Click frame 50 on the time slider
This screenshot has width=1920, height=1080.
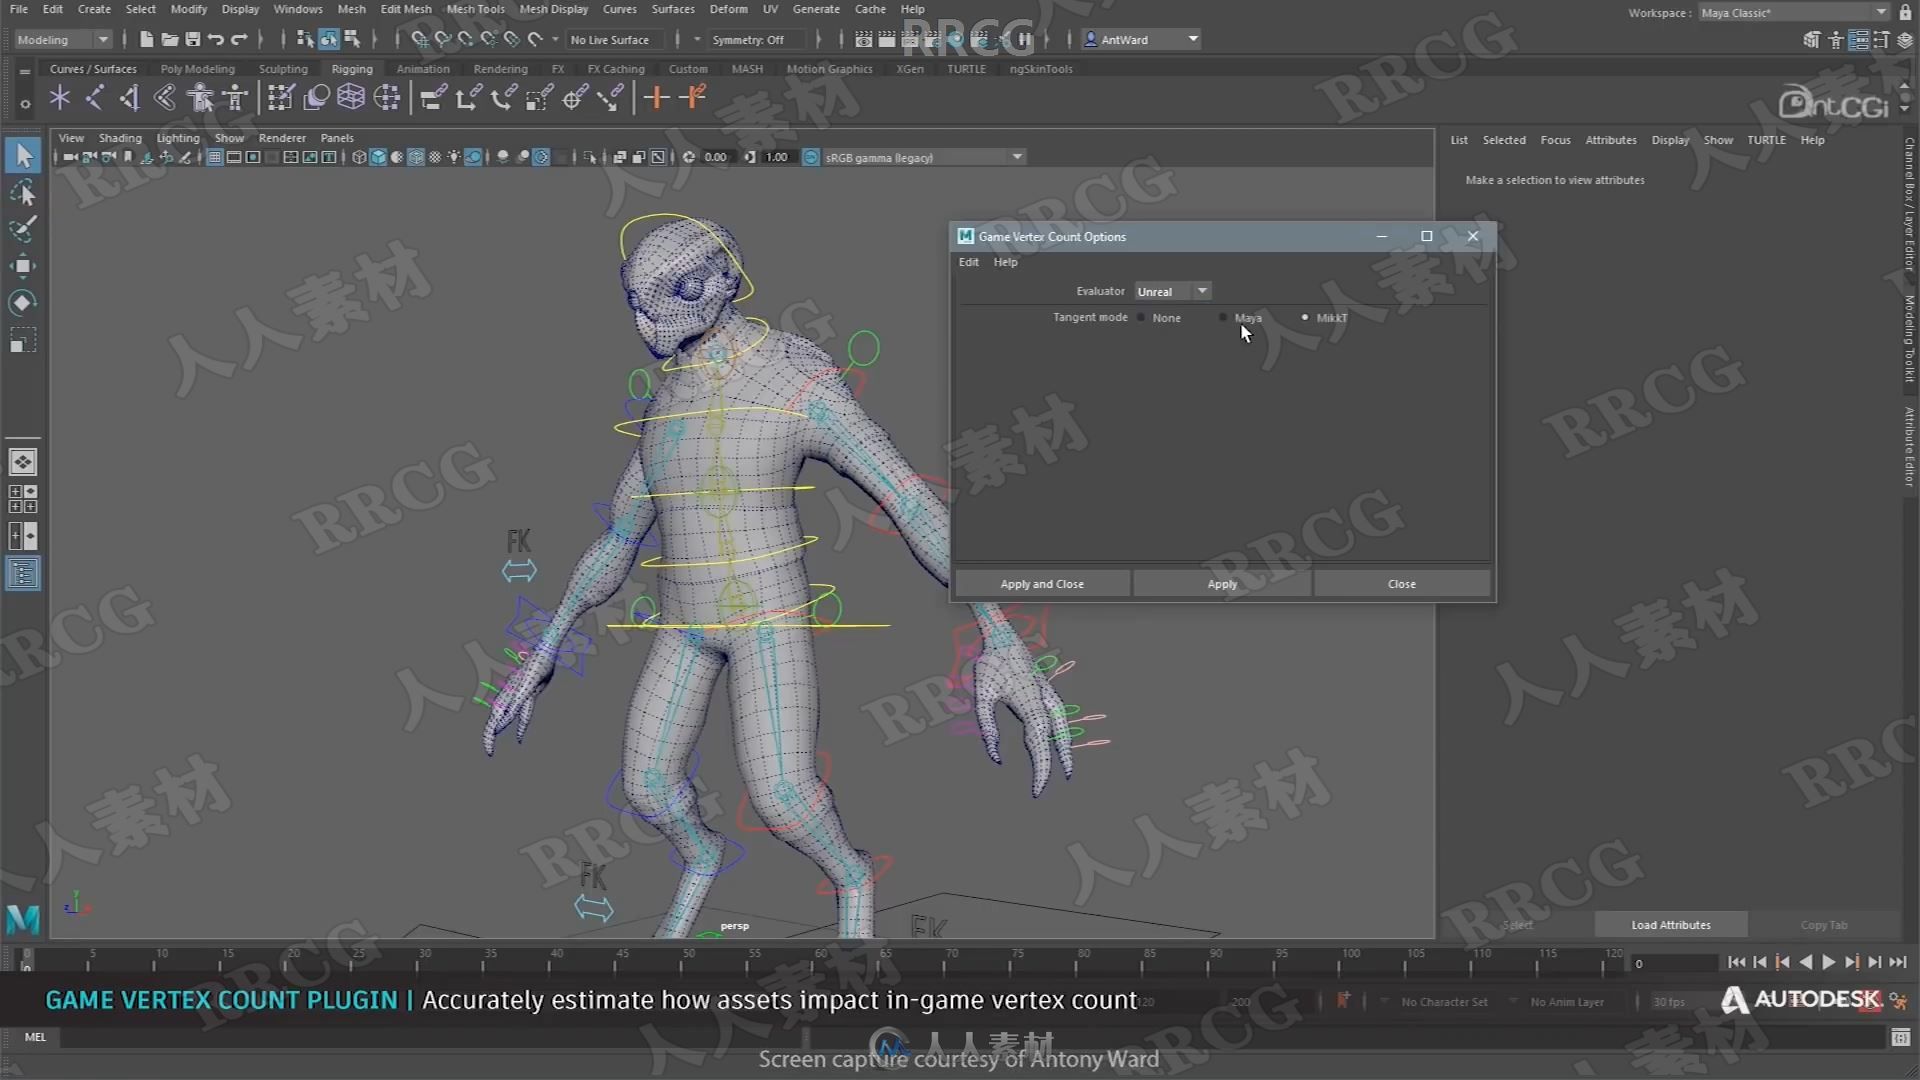[x=688, y=960]
